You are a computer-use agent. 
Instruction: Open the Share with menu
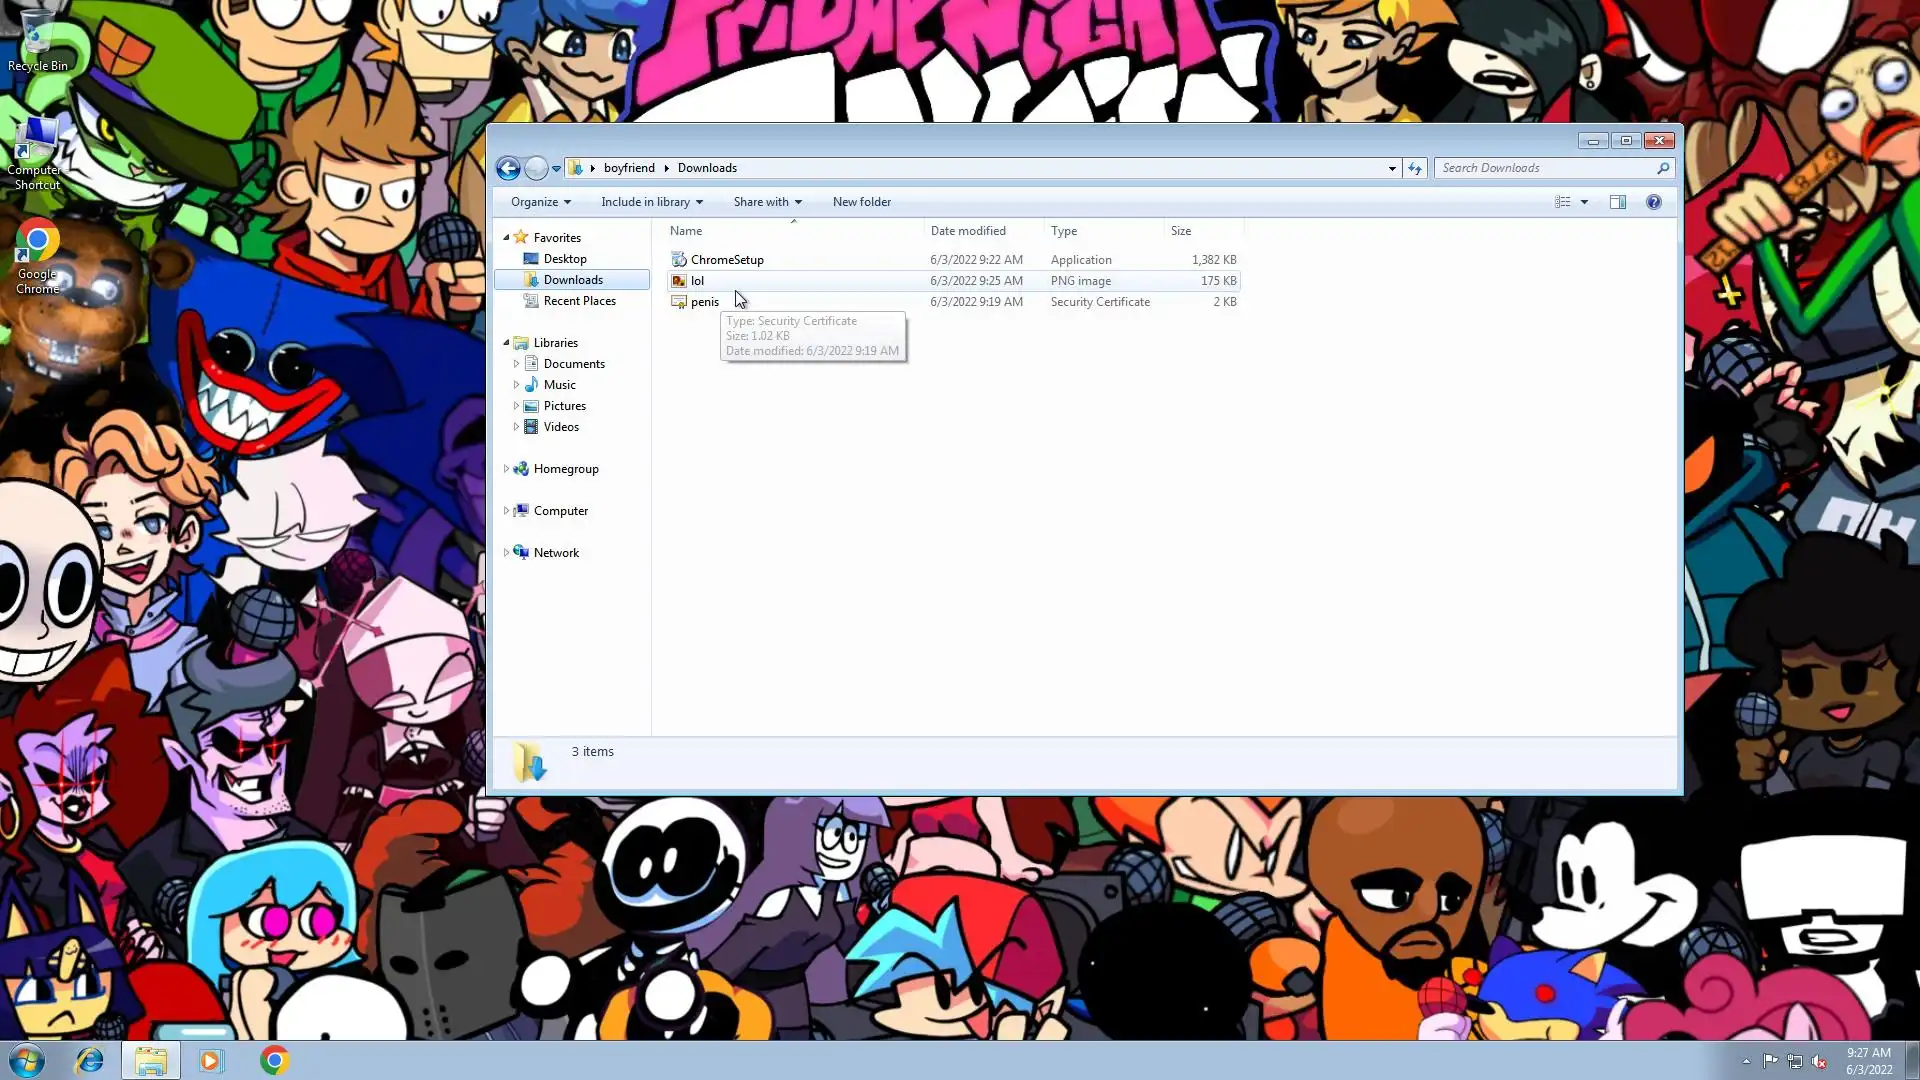[767, 202]
